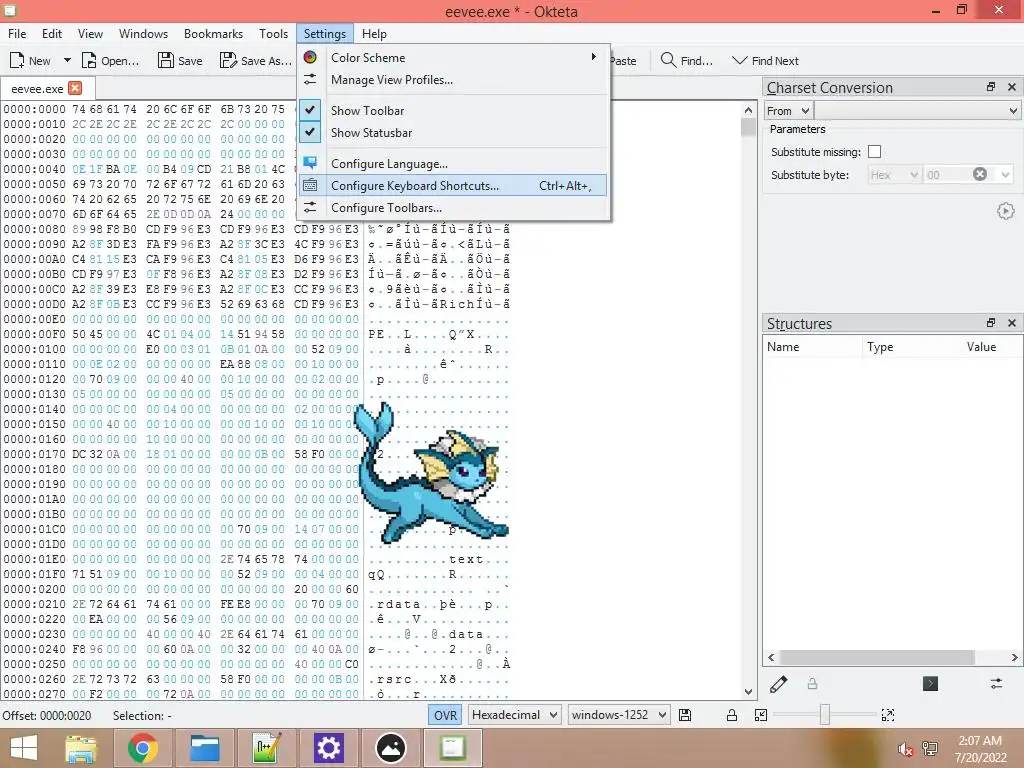Click the keyboard icon beside Configure Keyboard Shortcuts

click(x=310, y=185)
